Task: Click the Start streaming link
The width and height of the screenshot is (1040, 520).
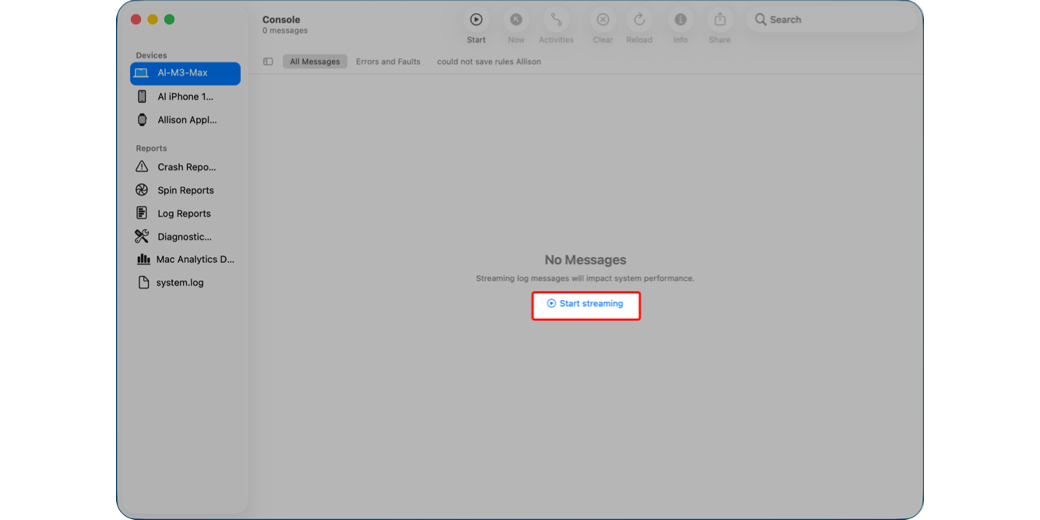Action: pos(585,304)
